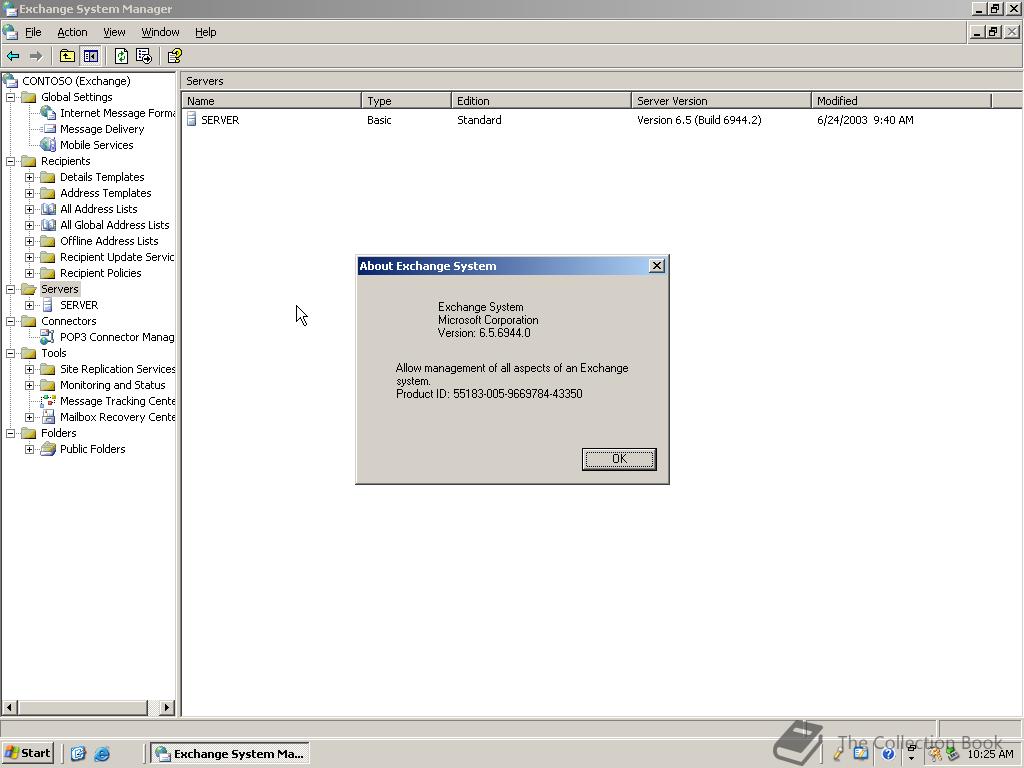Viewport: 1024px width, 768px height.
Task: Open the Help menu
Action: 205,32
